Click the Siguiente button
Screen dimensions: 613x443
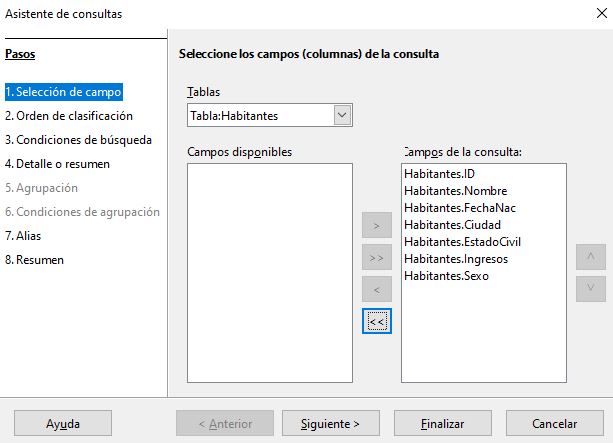331,423
